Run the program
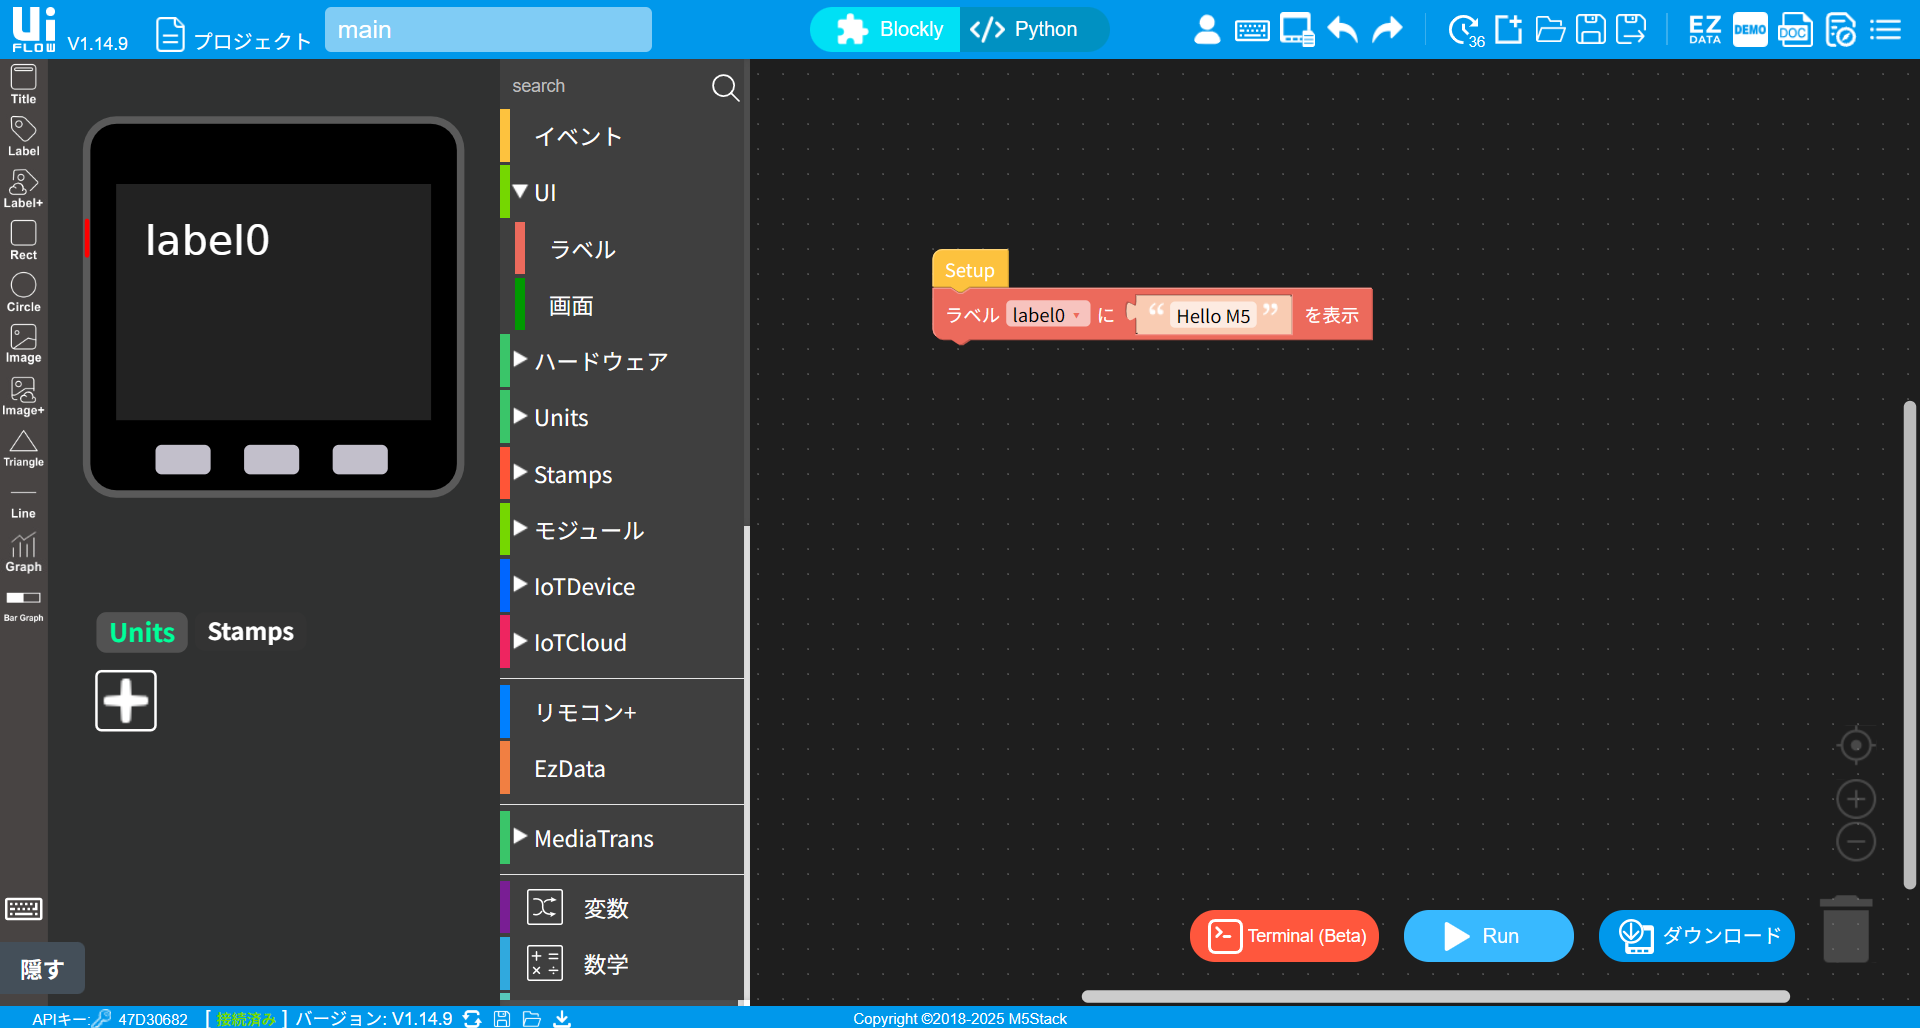This screenshot has height=1028, width=1920. click(x=1489, y=936)
